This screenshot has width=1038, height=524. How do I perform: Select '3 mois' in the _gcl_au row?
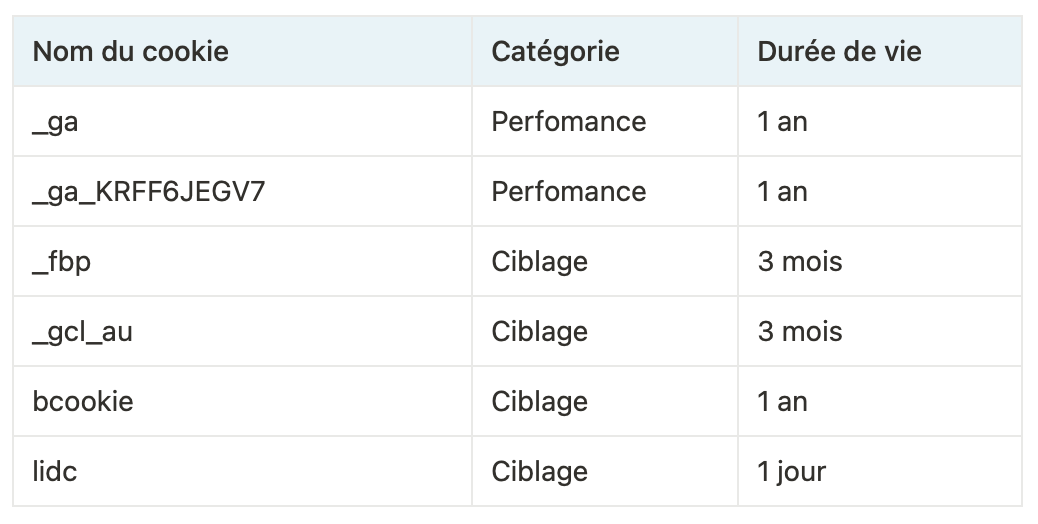click(800, 332)
